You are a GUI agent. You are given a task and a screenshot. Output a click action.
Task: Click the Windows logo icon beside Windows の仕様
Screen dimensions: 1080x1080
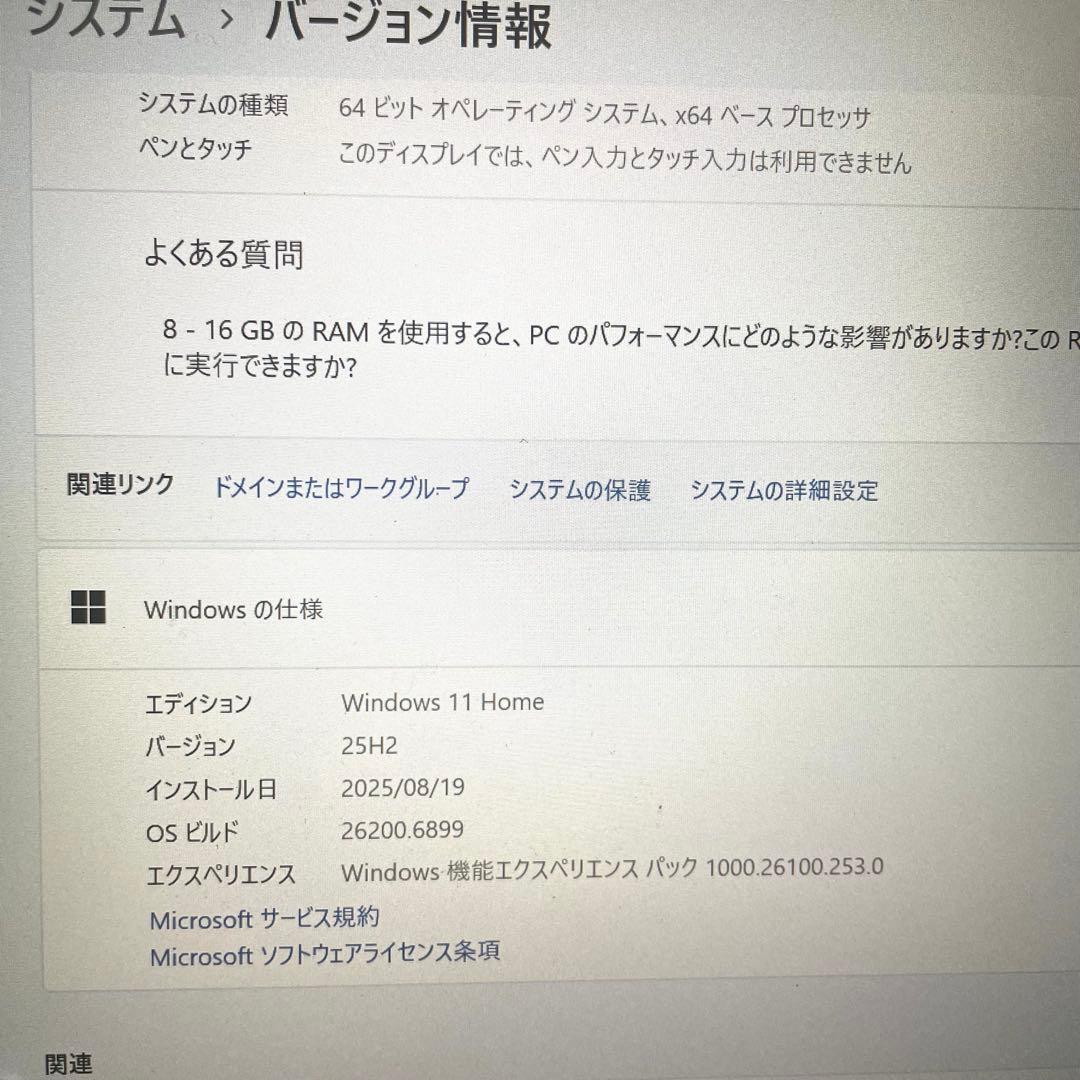[90, 608]
